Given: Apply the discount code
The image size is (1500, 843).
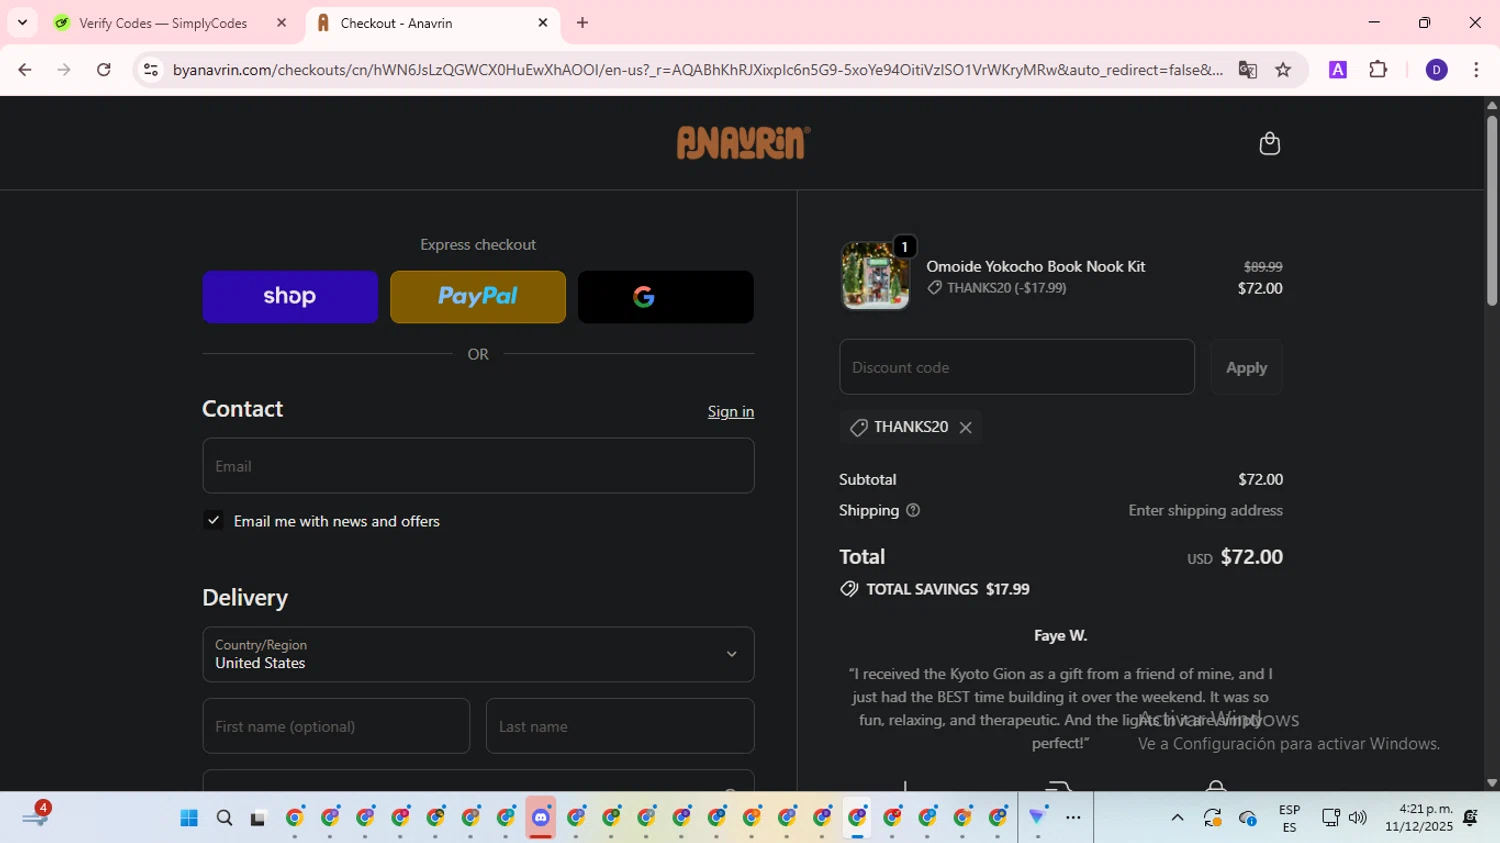Looking at the screenshot, I should coord(1246,367).
